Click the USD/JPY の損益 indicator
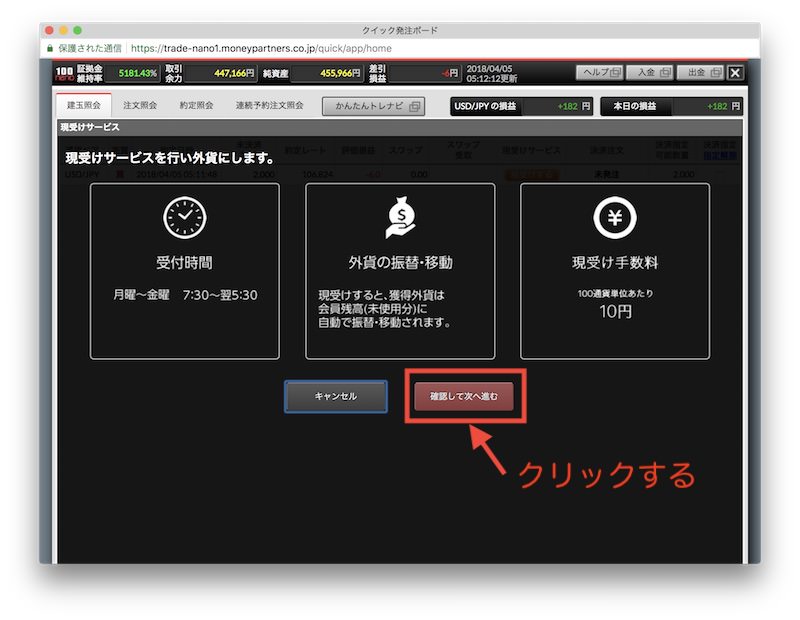800x620 pixels. [x=521, y=106]
